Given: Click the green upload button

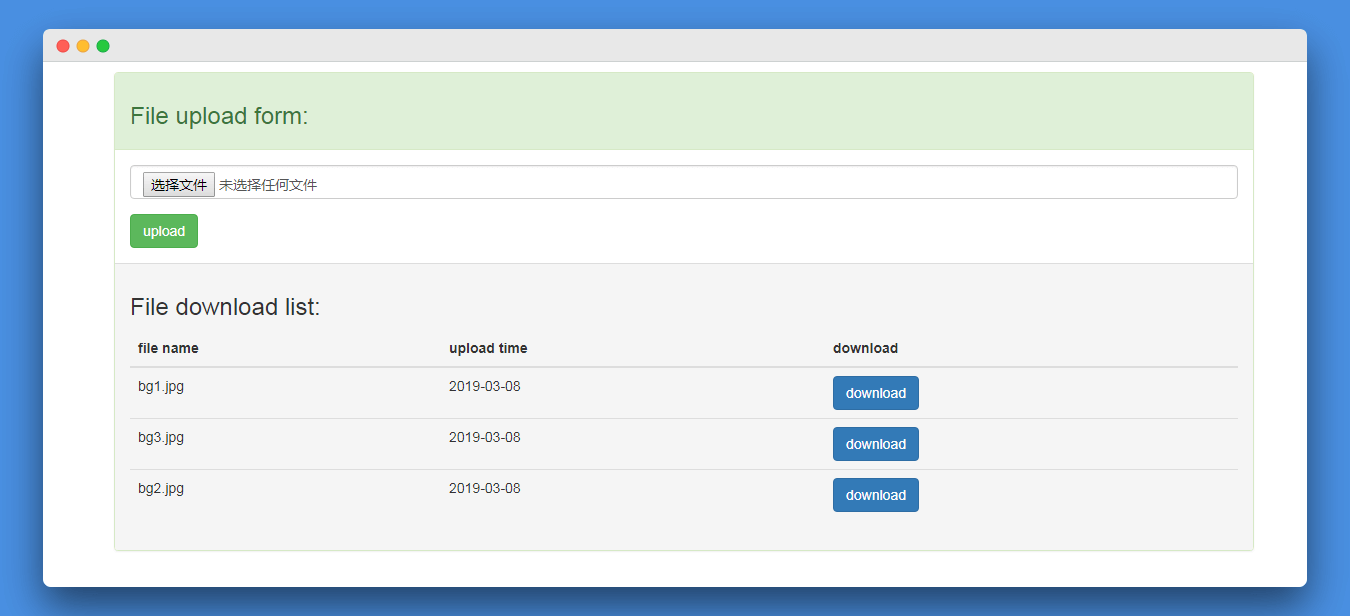Looking at the screenshot, I should pyautogui.click(x=164, y=231).
